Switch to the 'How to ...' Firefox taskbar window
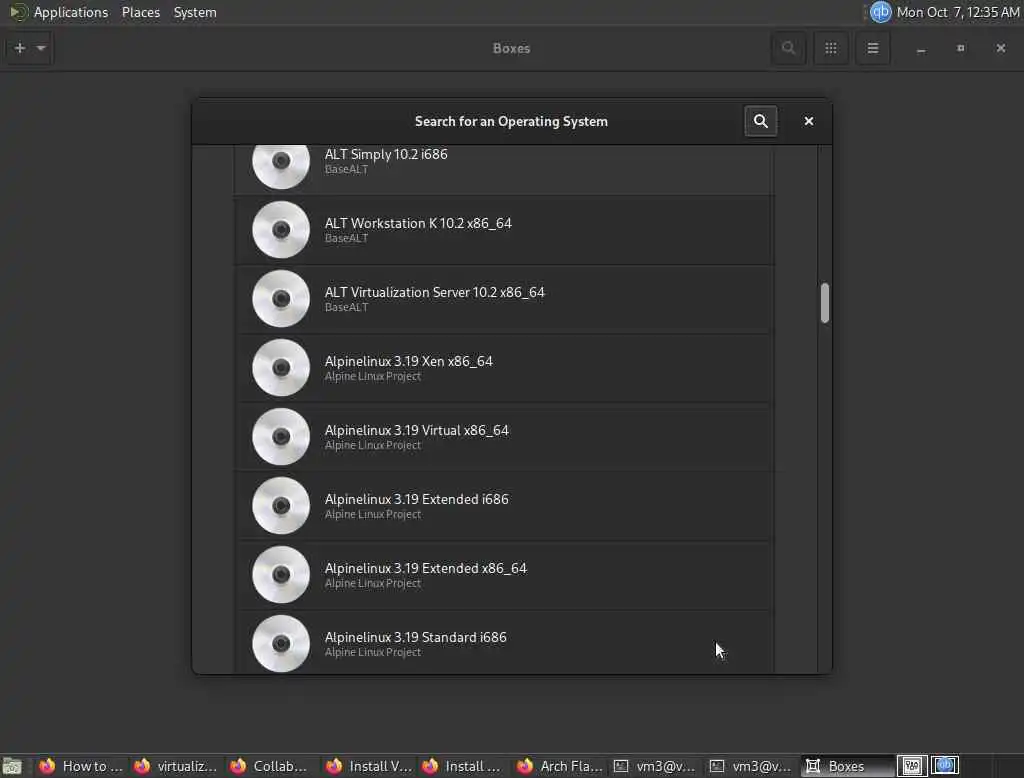 click(x=80, y=766)
